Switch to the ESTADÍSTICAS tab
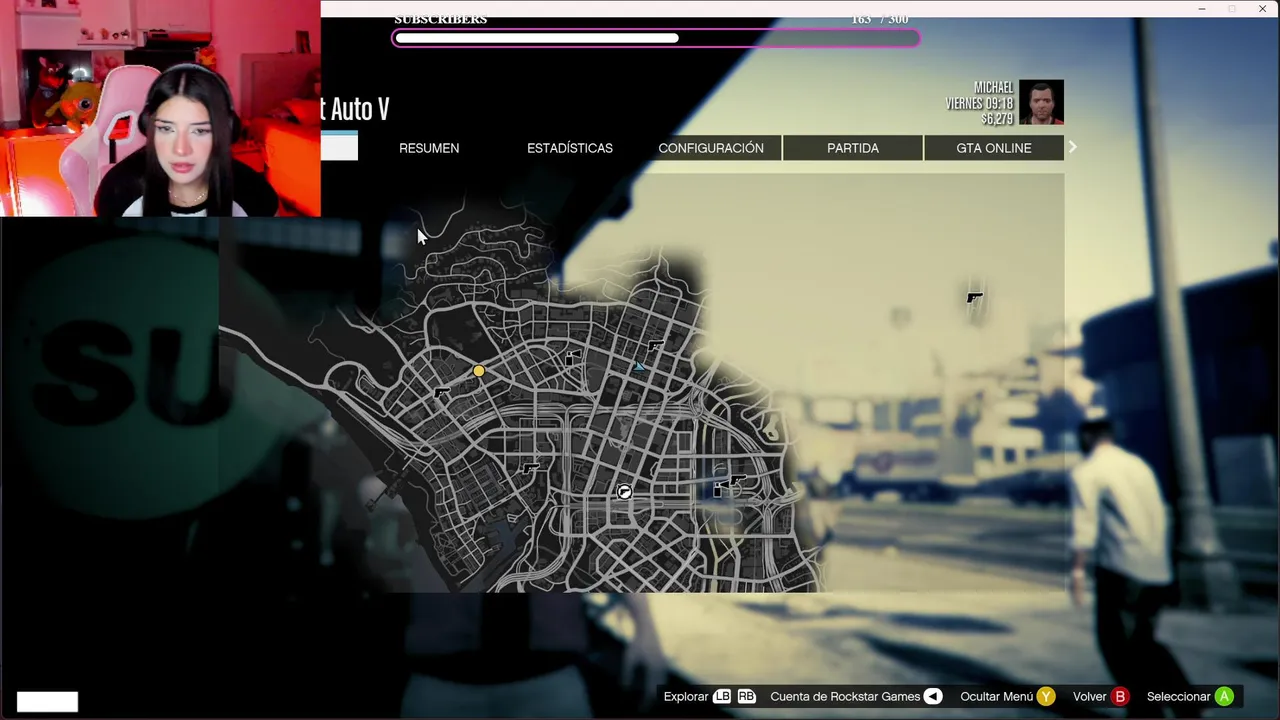The width and height of the screenshot is (1280, 720). [x=570, y=148]
